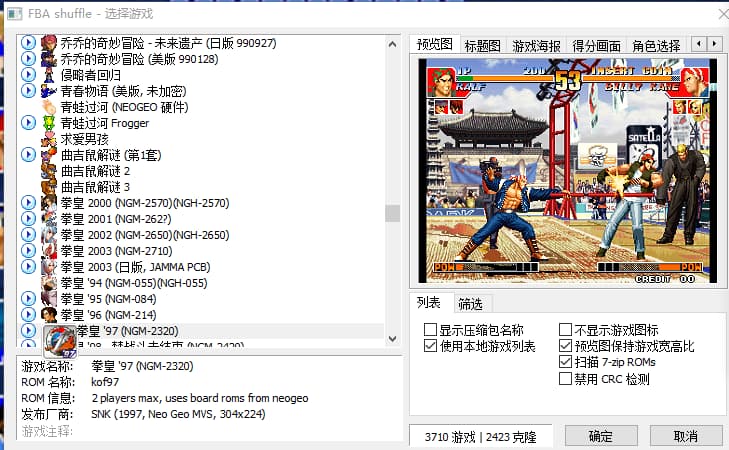This screenshot has height=450, width=729.
Task: Select the frog icon next to 青蛙过河 Frogger
Action: 48,123
